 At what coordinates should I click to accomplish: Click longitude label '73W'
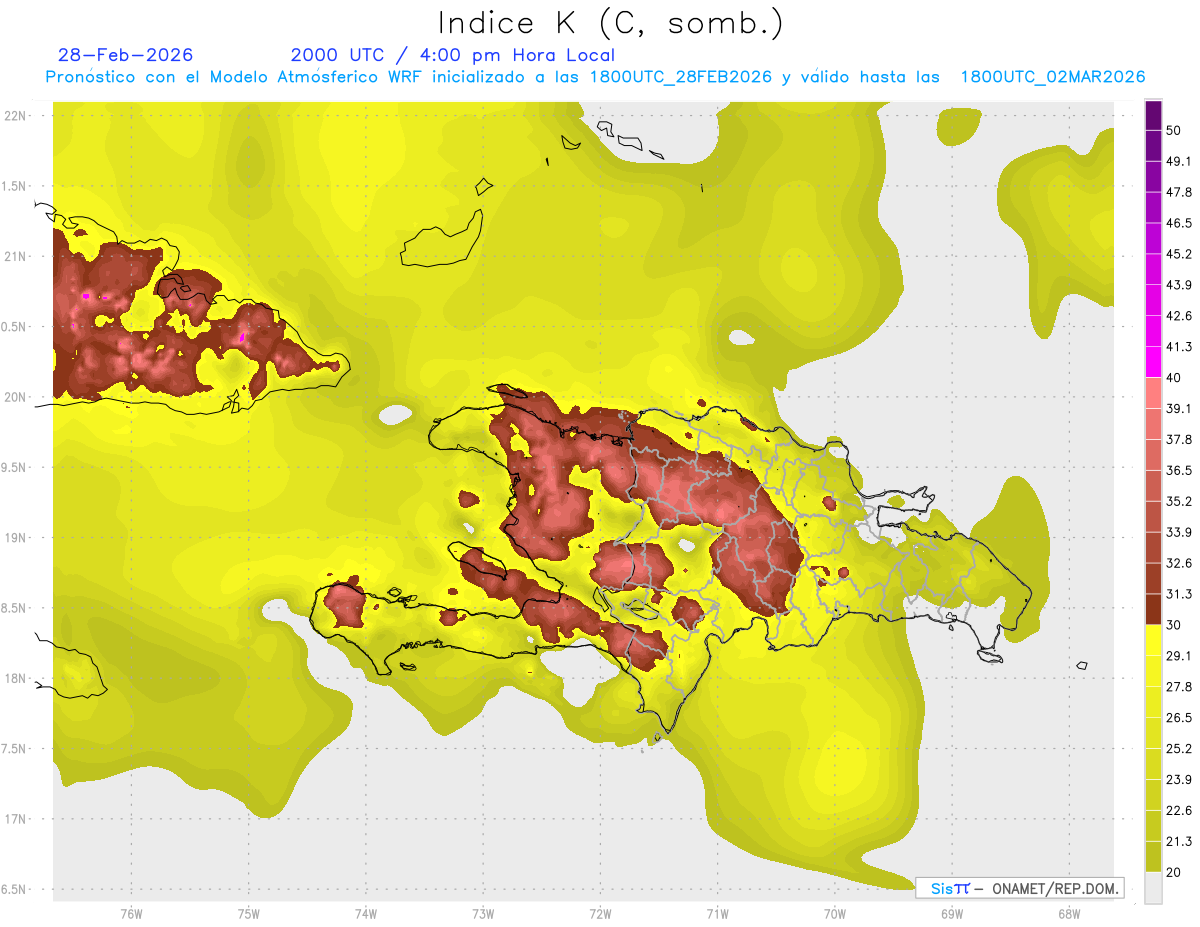pyautogui.click(x=483, y=914)
